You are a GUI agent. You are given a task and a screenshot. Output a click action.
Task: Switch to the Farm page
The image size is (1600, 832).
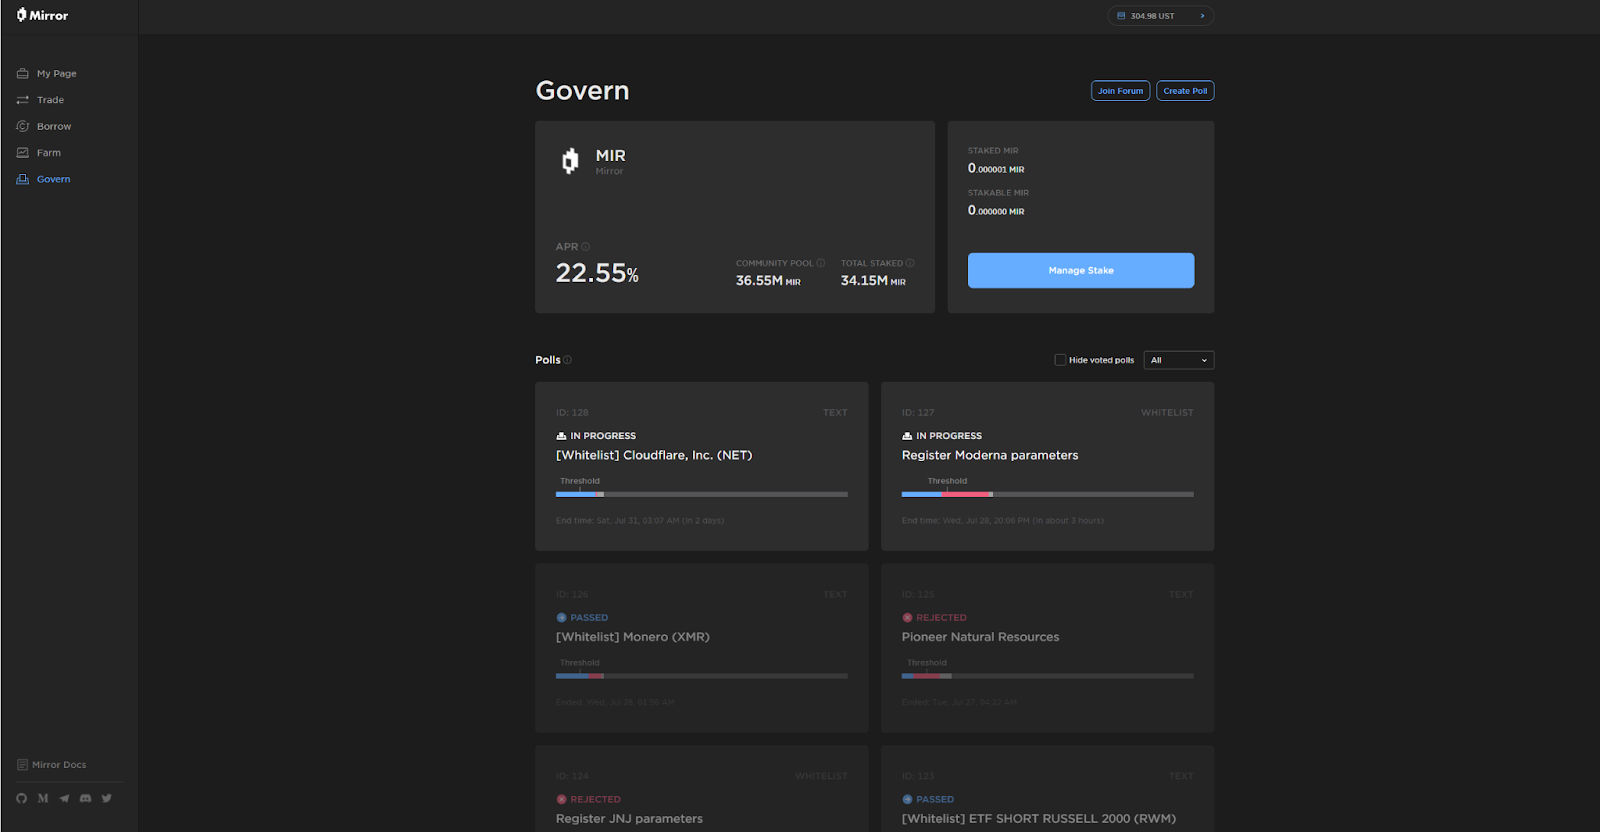[49, 153]
